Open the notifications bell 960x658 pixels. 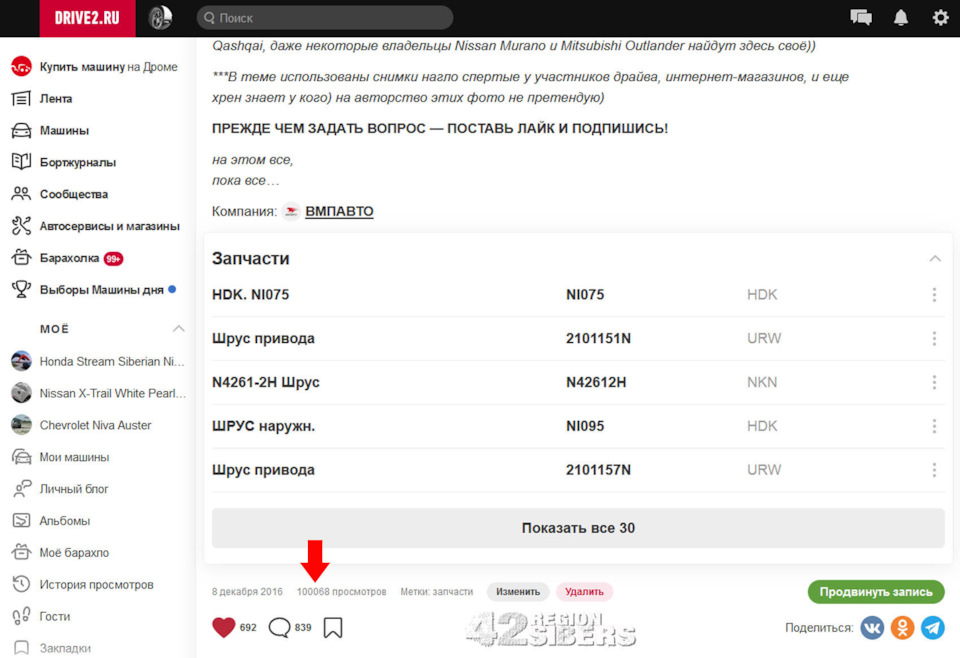901,18
